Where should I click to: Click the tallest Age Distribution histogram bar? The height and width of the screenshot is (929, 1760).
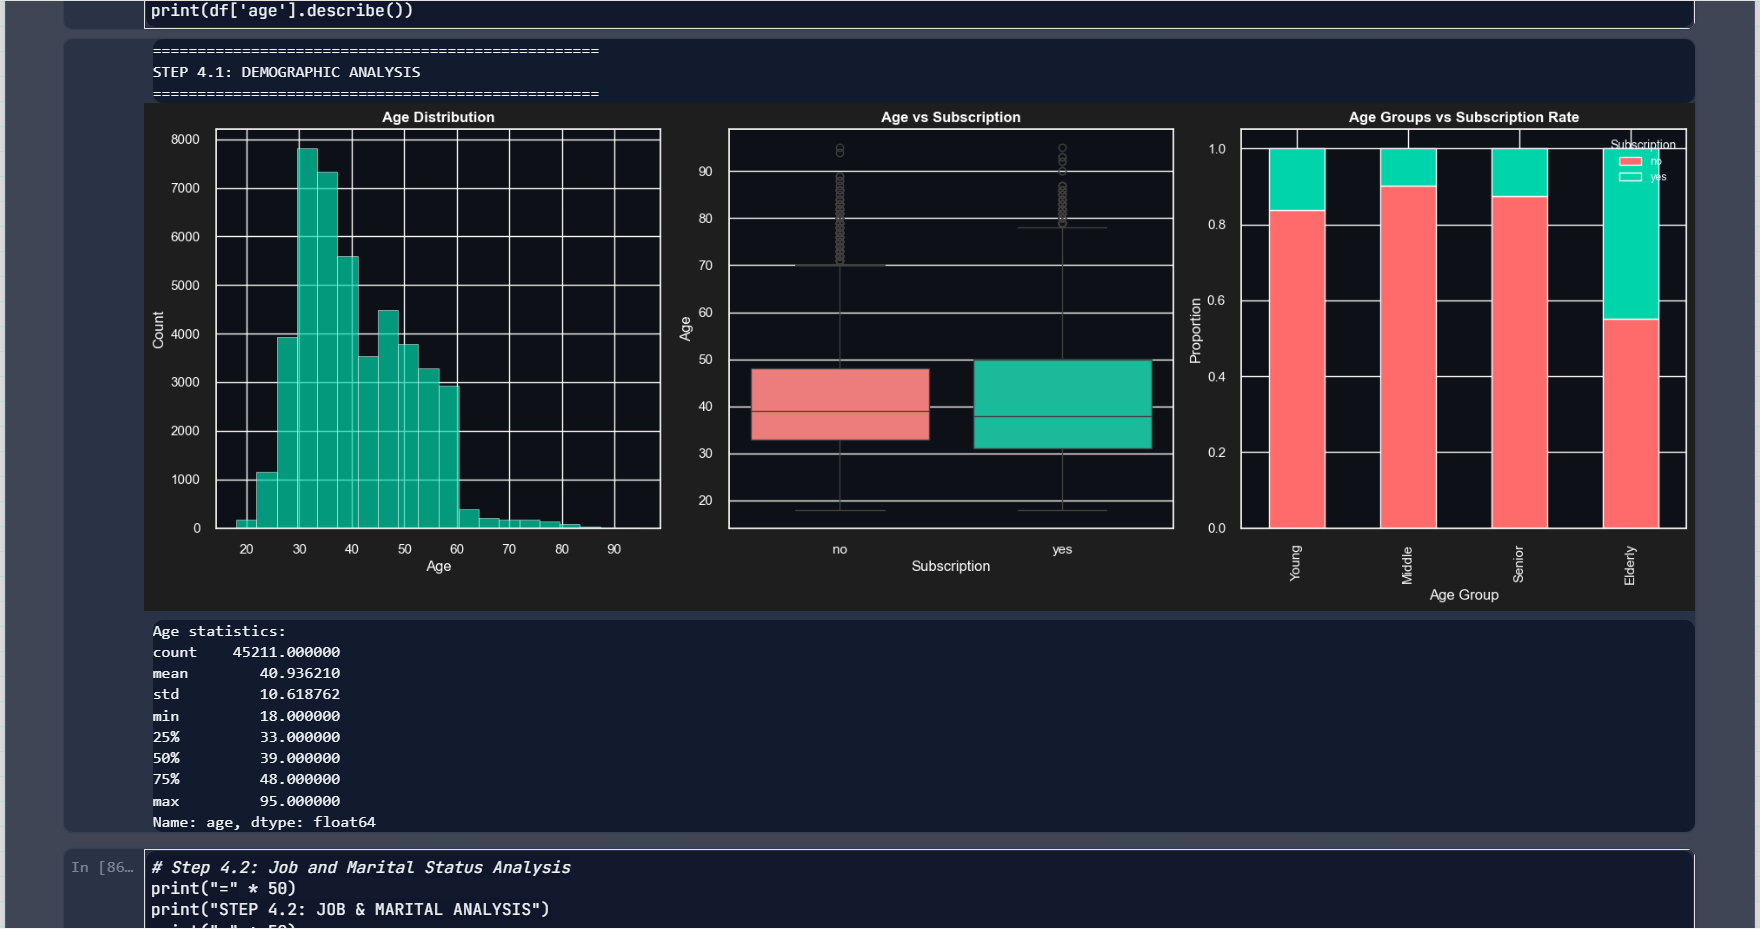pyautogui.click(x=307, y=338)
